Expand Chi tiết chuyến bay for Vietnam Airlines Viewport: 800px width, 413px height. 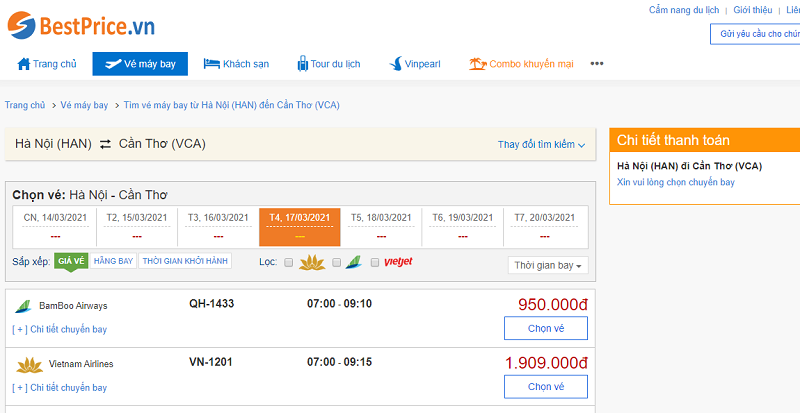pos(60,388)
